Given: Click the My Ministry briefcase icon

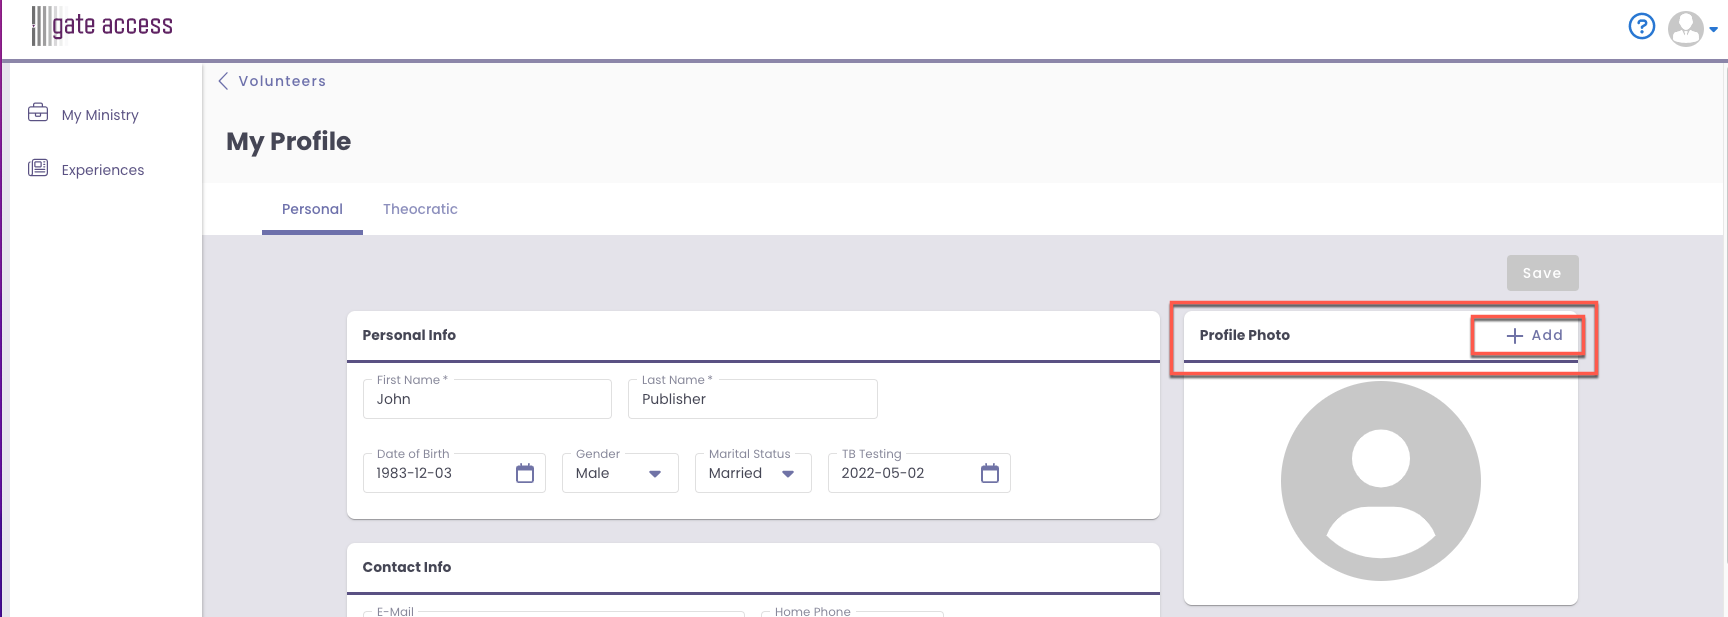Looking at the screenshot, I should pos(38,112).
